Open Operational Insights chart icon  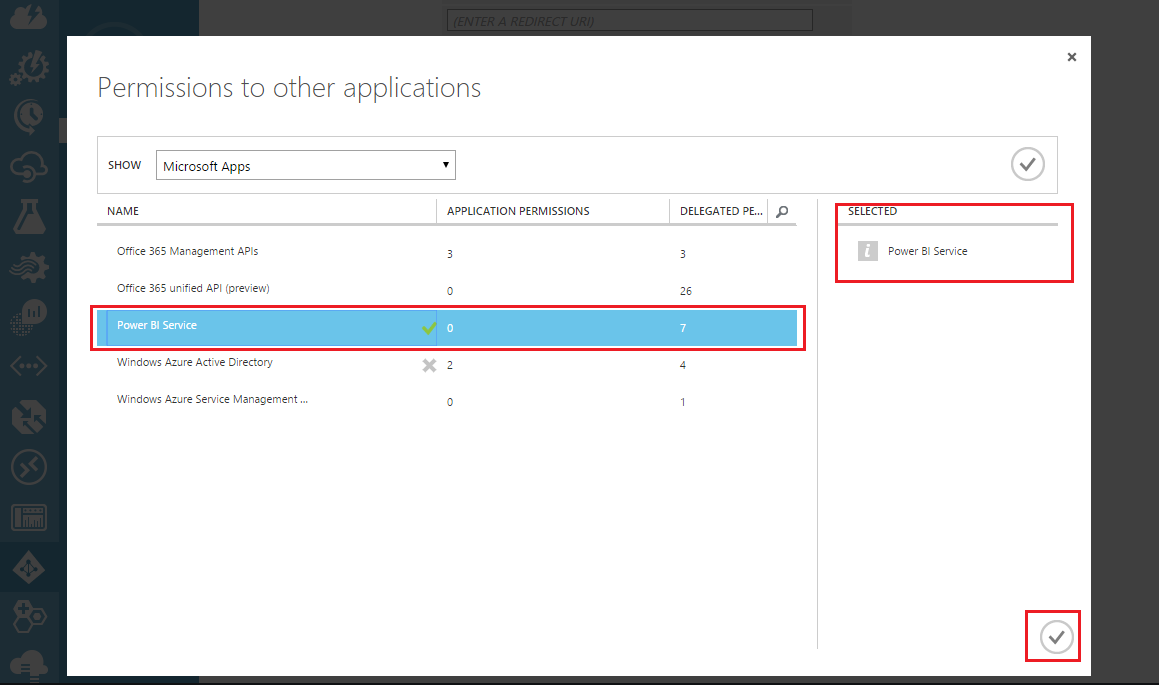point(29,316)
